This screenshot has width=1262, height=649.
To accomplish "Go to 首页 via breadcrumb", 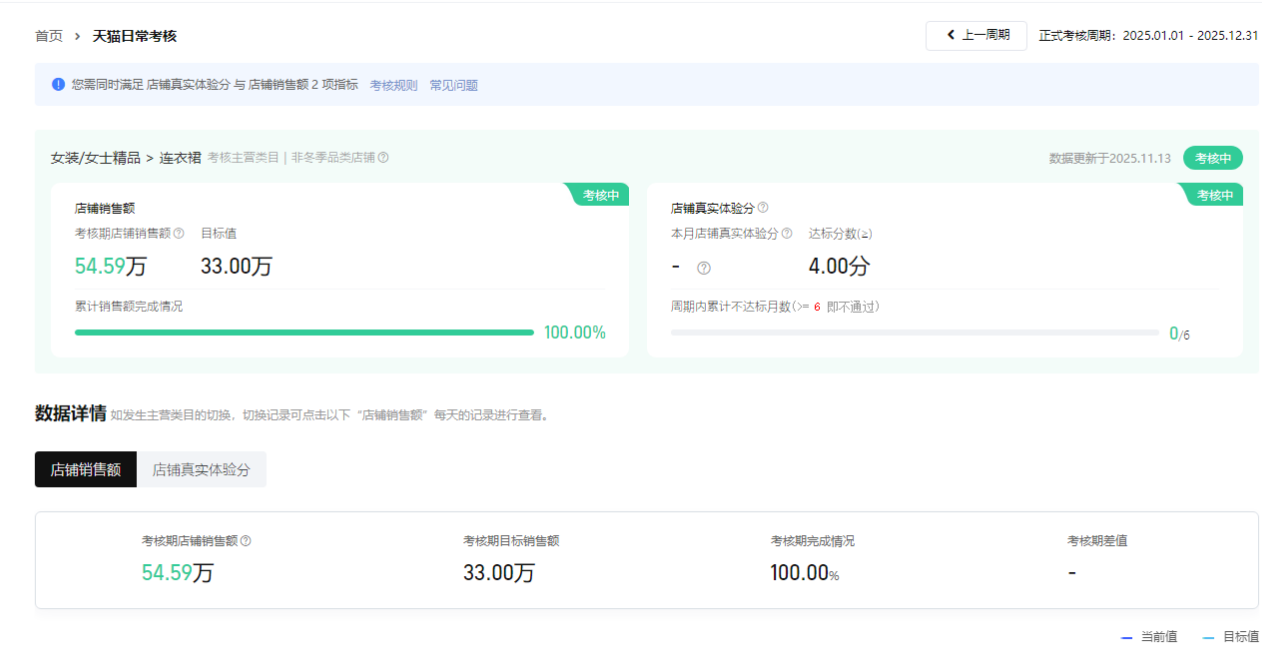I will (x=48, y=36).
